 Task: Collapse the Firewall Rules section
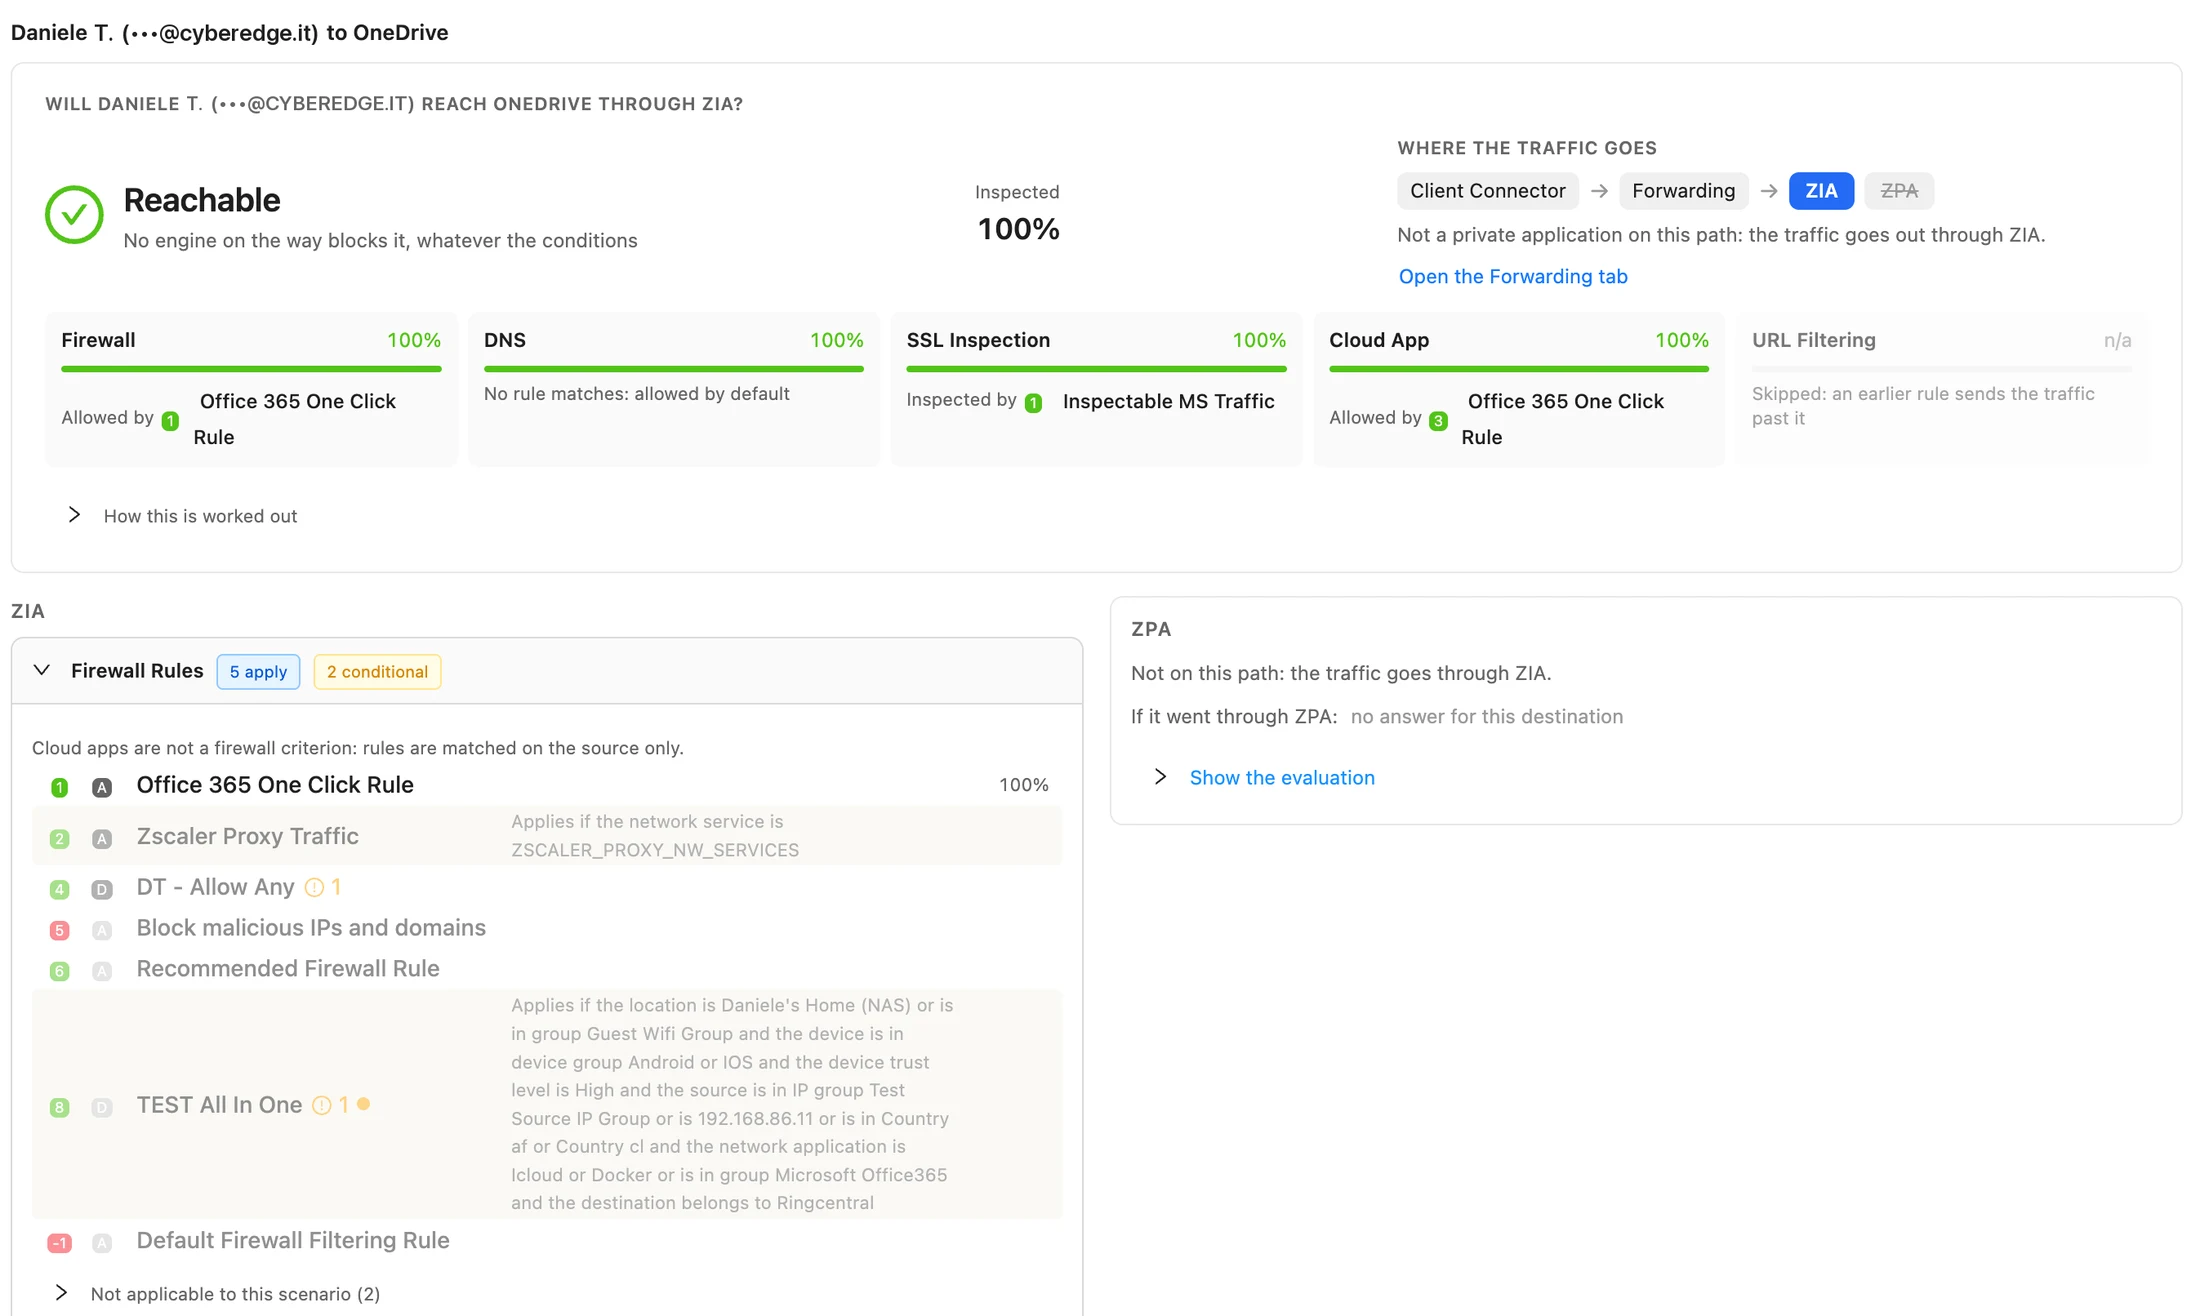pos(42,670)
